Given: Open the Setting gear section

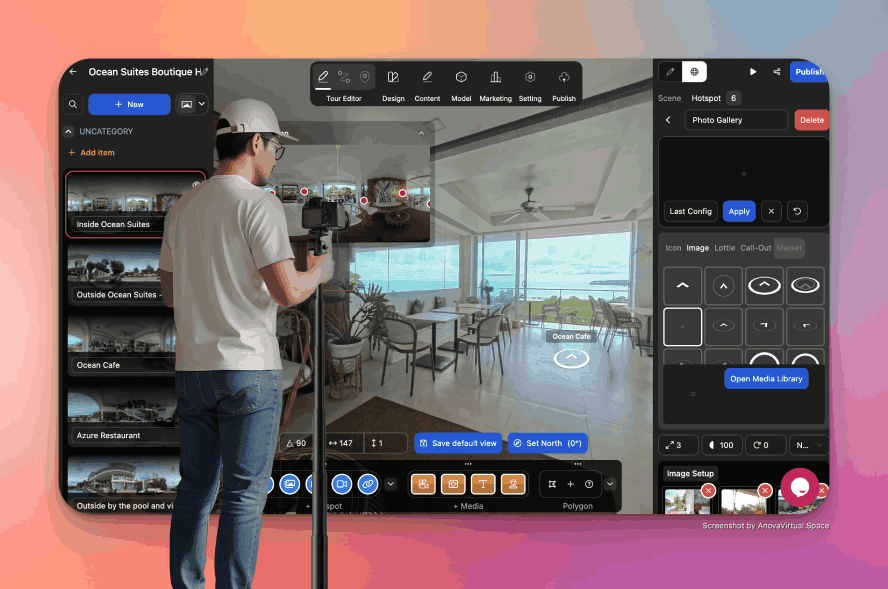Looking at the screenshot, I should pyautogui.click(x=530, y=86).
